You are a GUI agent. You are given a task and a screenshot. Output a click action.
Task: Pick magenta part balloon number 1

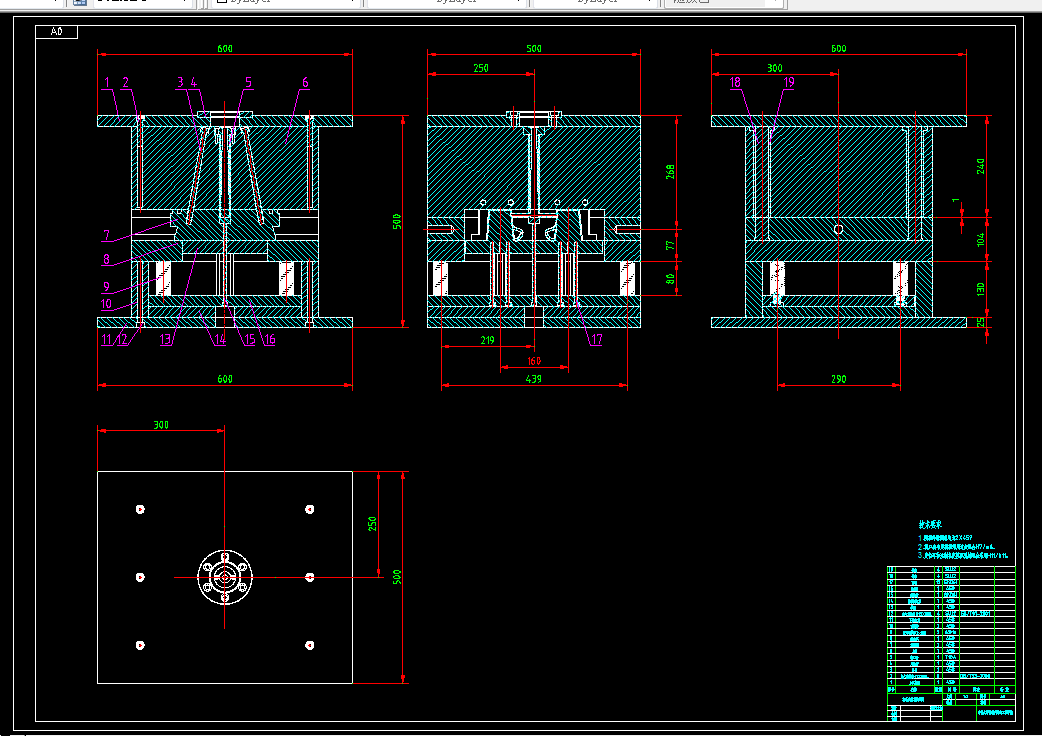[x=107, y=82]
